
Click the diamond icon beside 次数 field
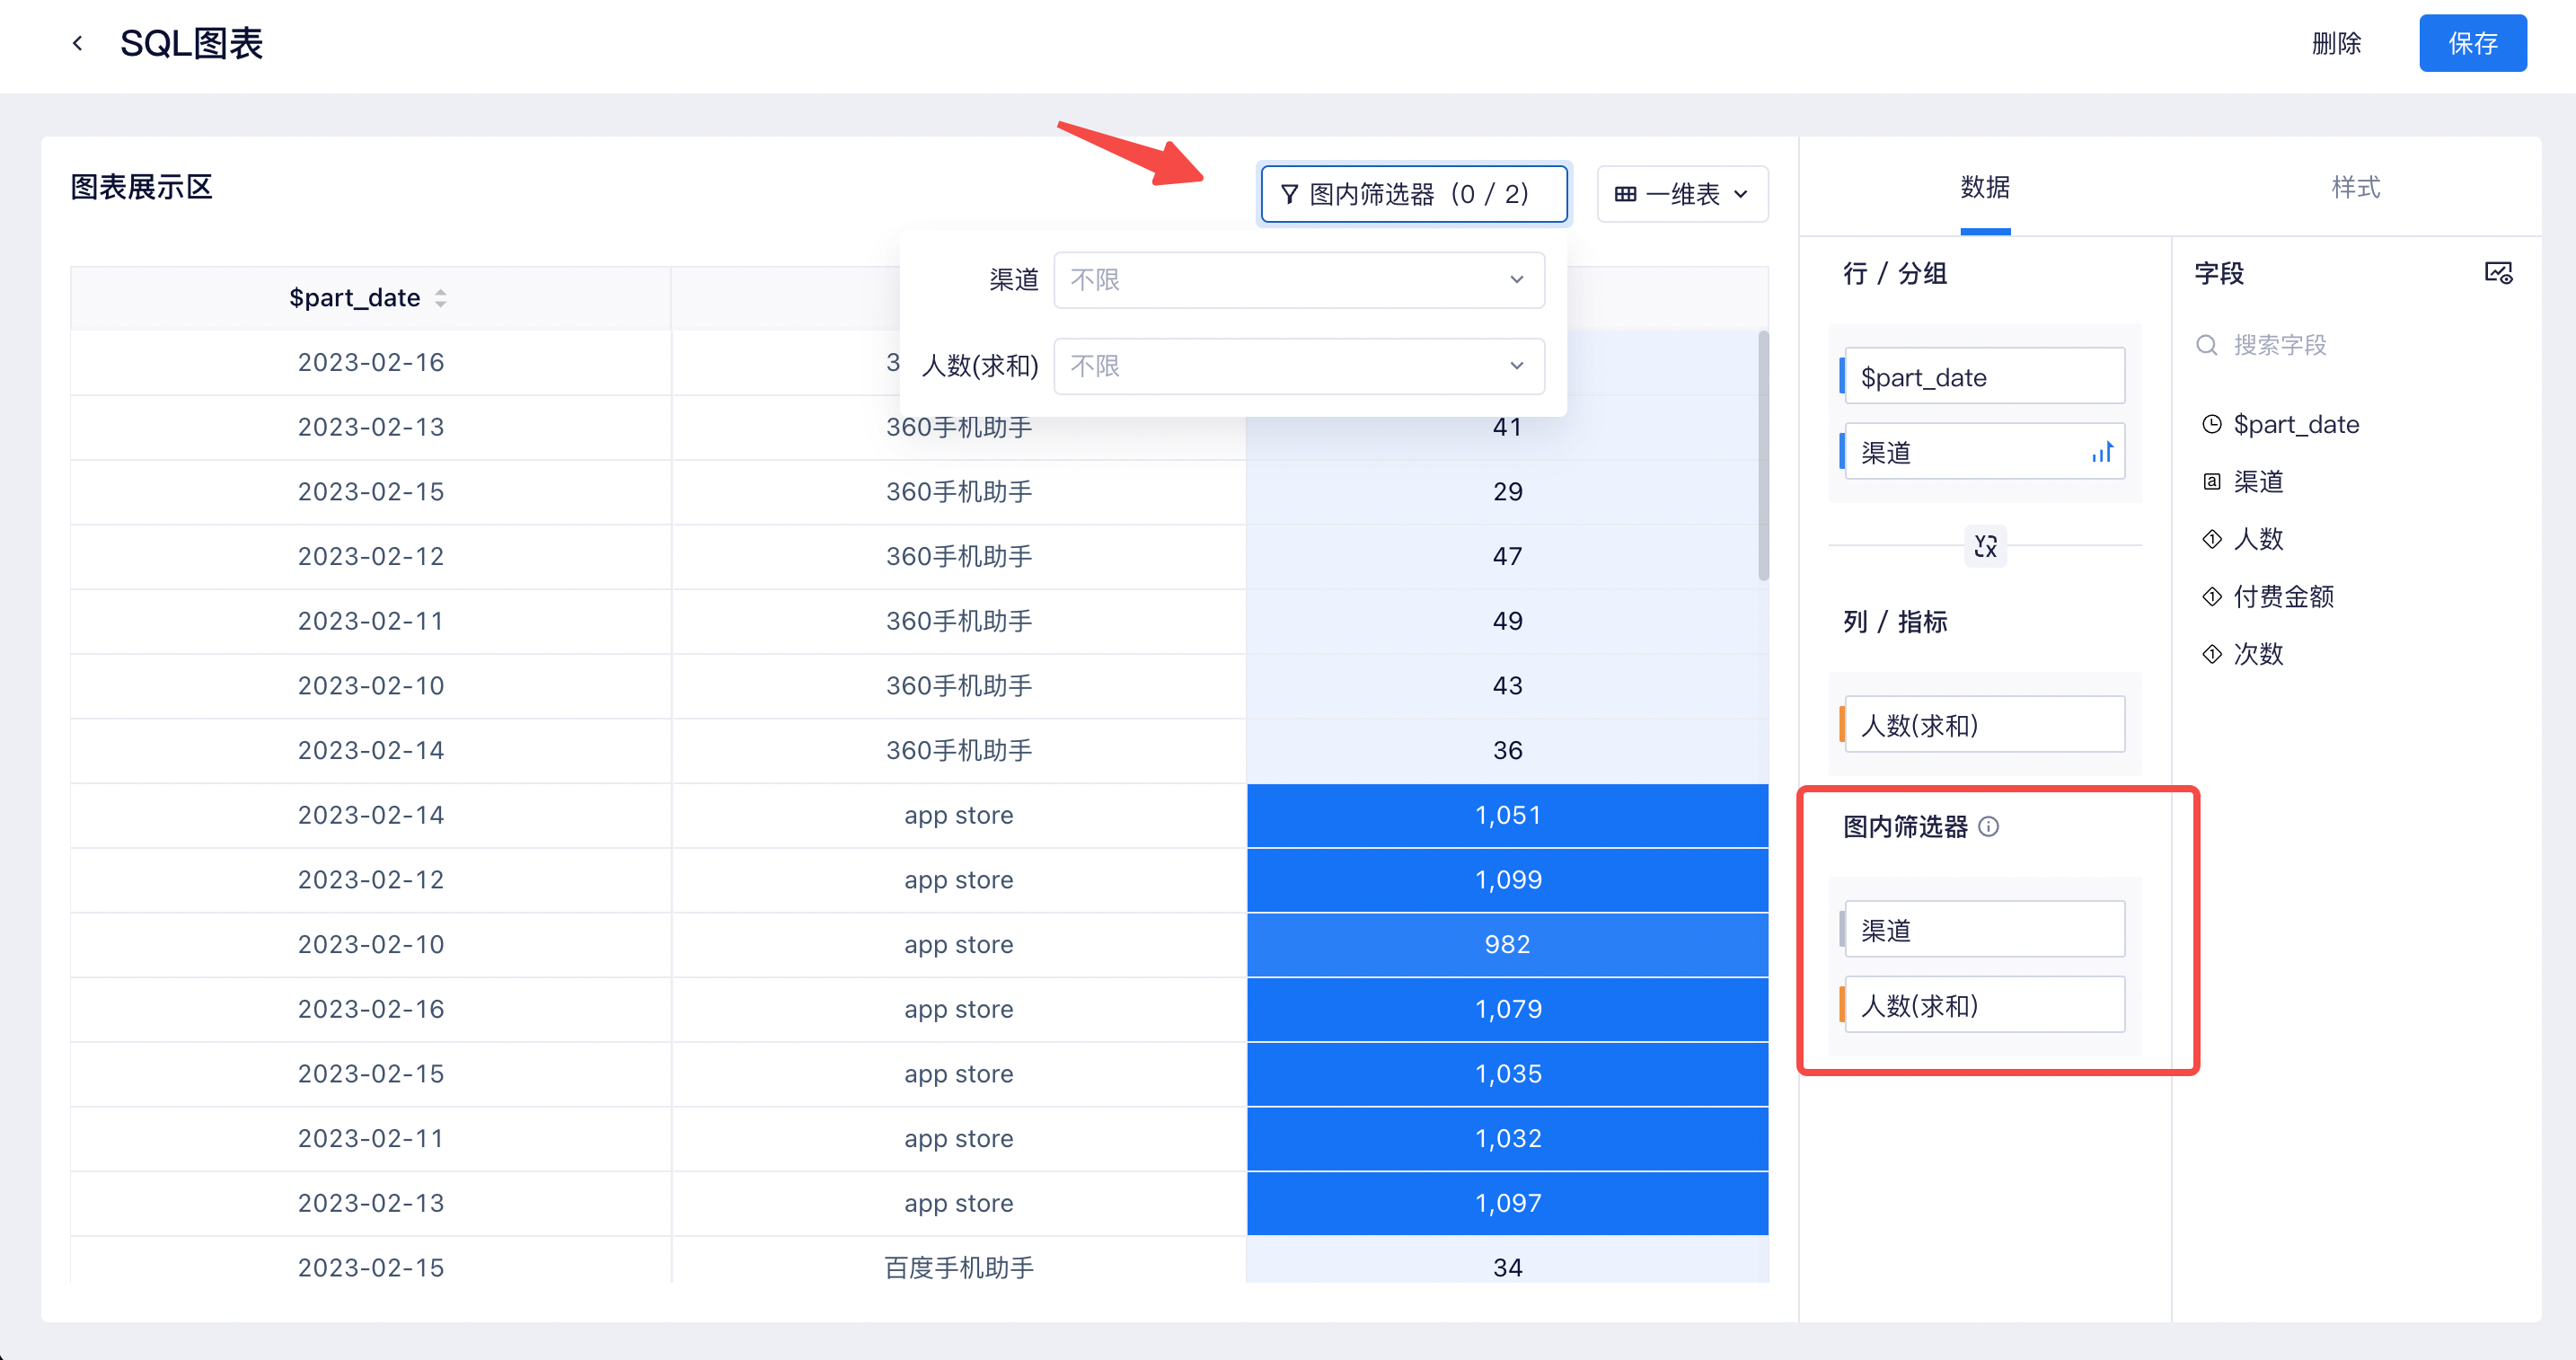[2212, 654]
